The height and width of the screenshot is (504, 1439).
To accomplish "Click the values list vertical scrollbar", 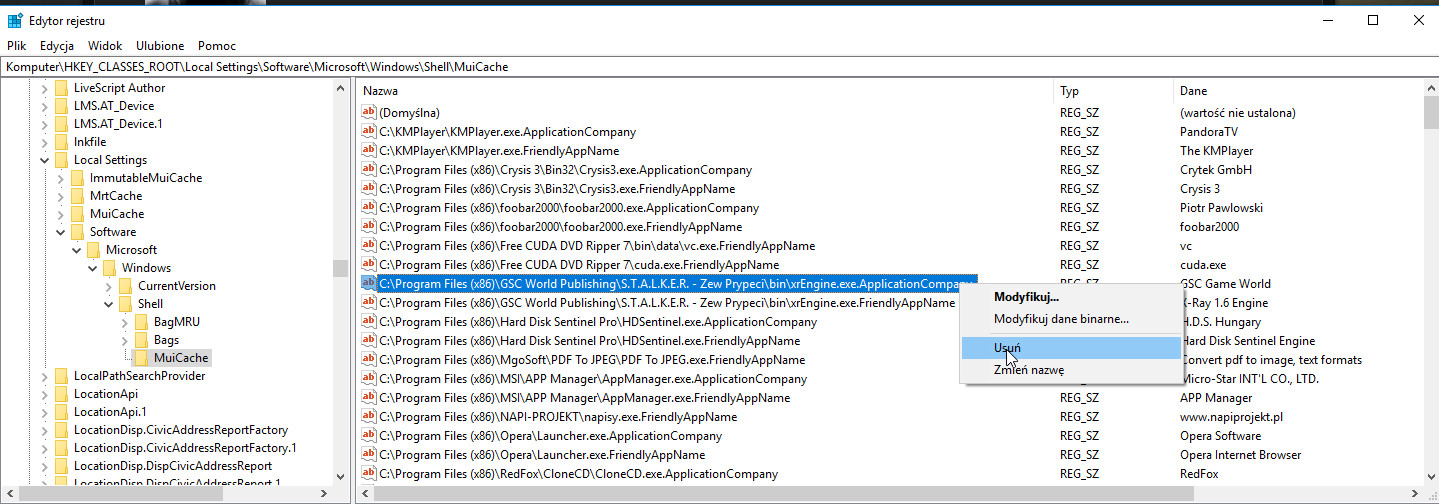I will click(x=1430, y=283).
